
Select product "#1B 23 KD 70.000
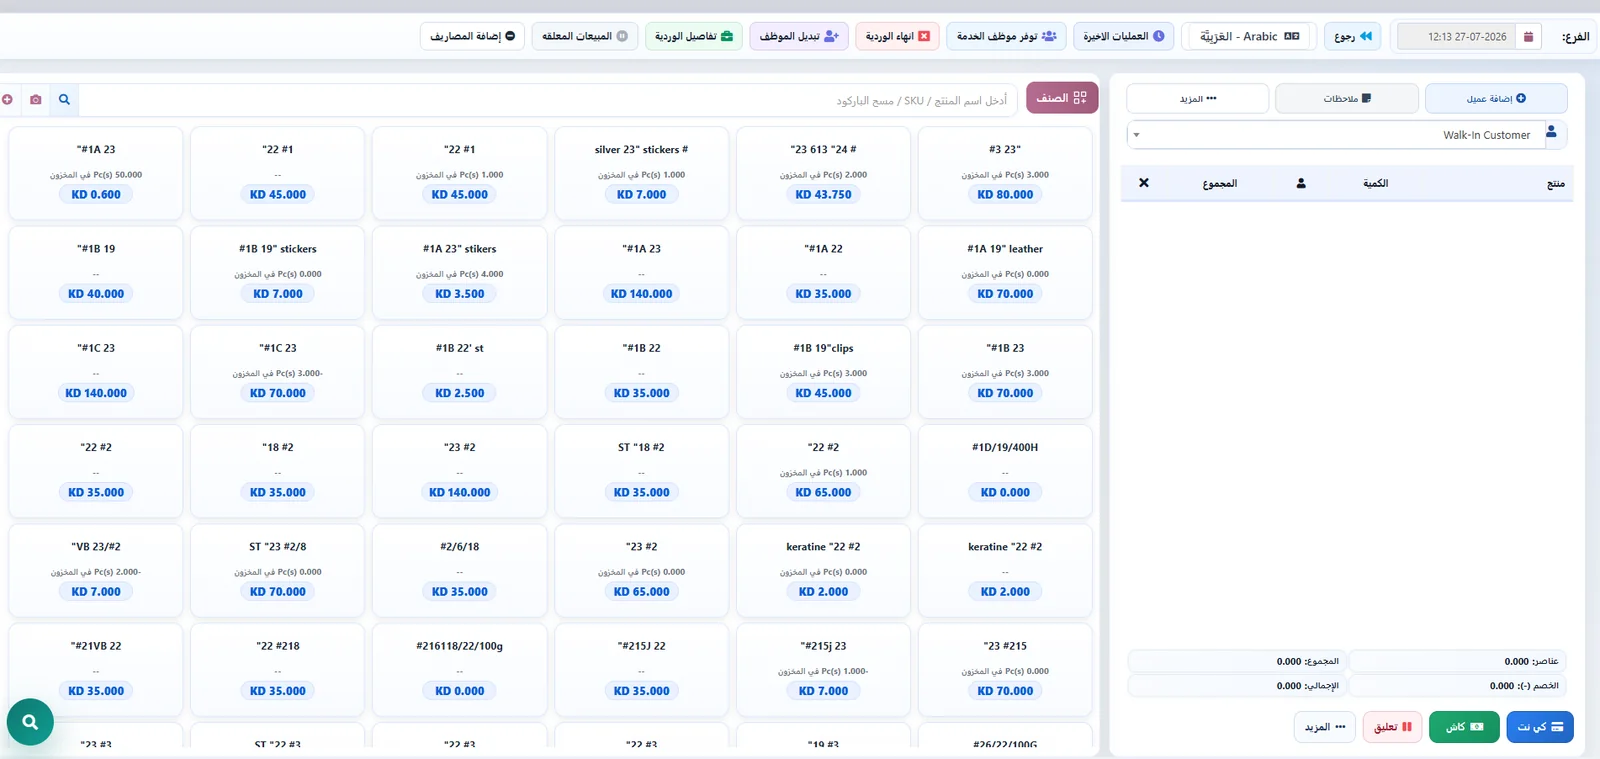click(x=1005, y=371)
